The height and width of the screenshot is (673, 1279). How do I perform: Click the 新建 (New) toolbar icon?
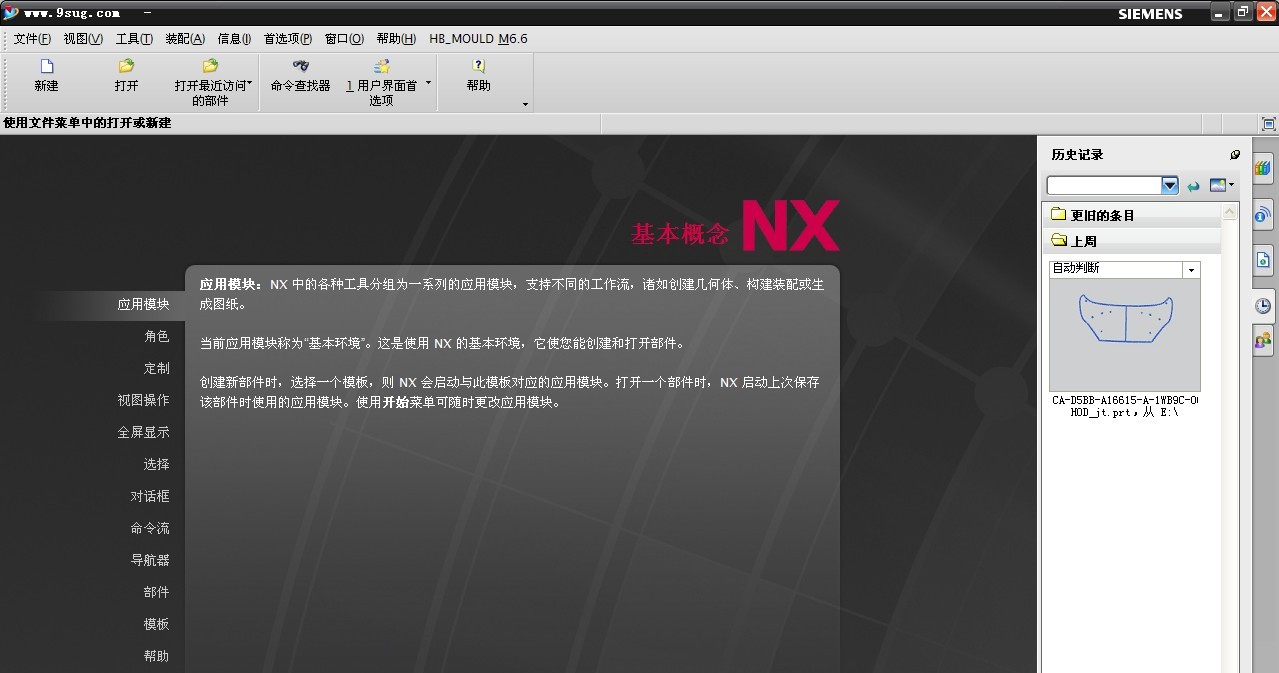coord(46,66)
